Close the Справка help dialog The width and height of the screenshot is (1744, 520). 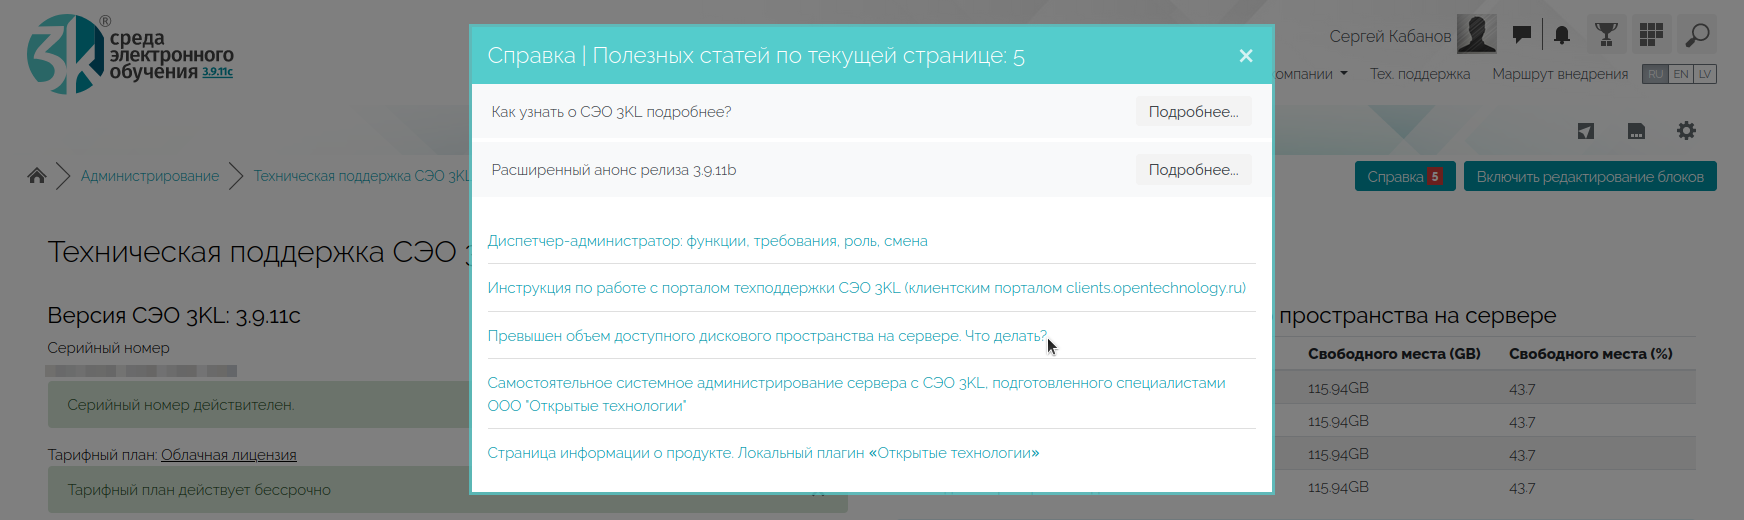pos(1245,56)
